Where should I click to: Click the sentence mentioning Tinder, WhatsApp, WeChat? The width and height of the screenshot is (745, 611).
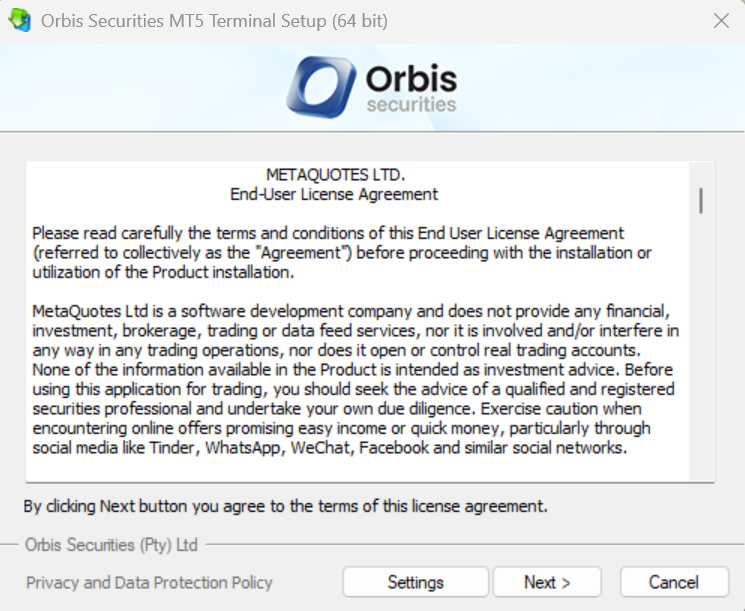329,447
